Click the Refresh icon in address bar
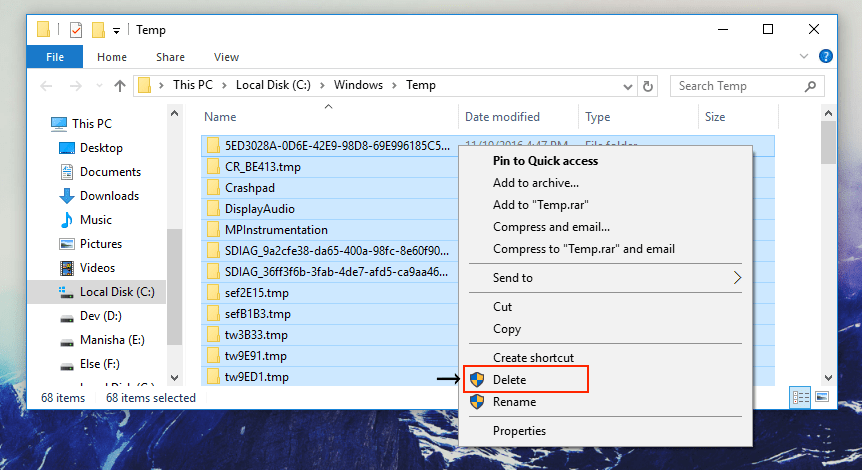This screenshot has height=470, width=862. [648, 86]
